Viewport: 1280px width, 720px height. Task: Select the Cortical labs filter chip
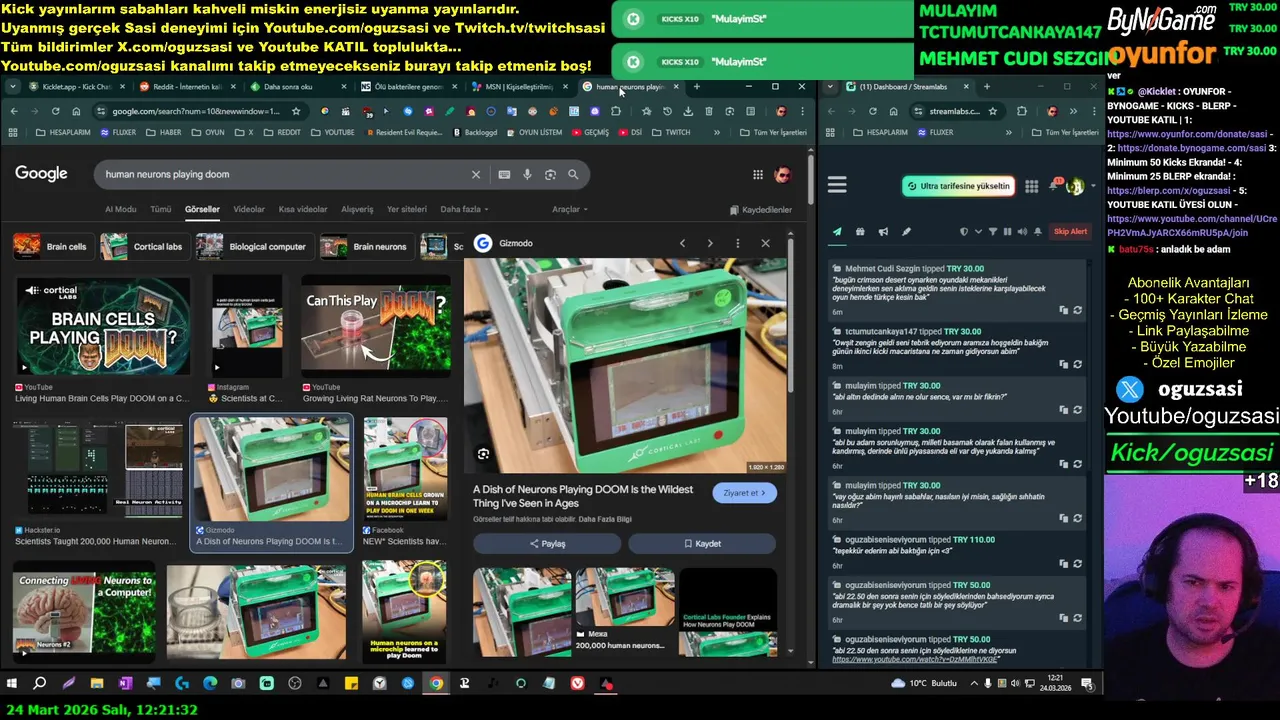pos(144,246)
